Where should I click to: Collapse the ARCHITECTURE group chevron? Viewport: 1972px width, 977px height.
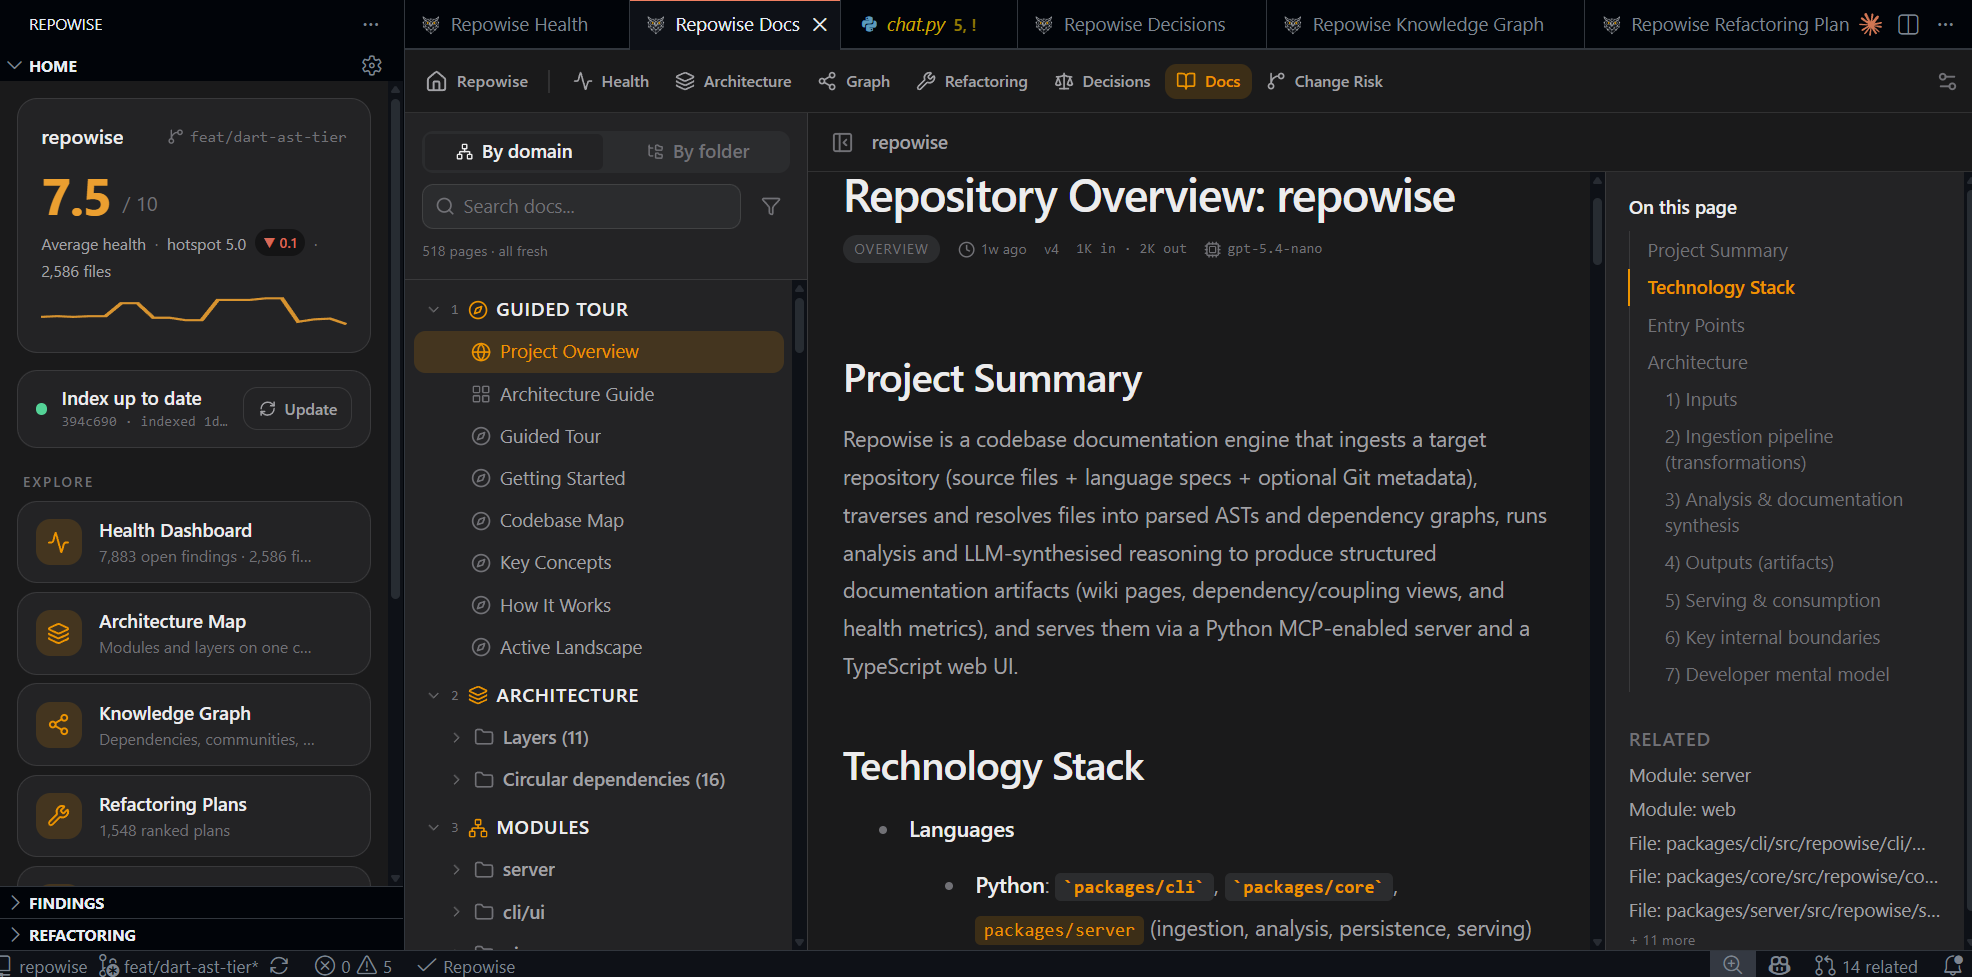(433, 695)
